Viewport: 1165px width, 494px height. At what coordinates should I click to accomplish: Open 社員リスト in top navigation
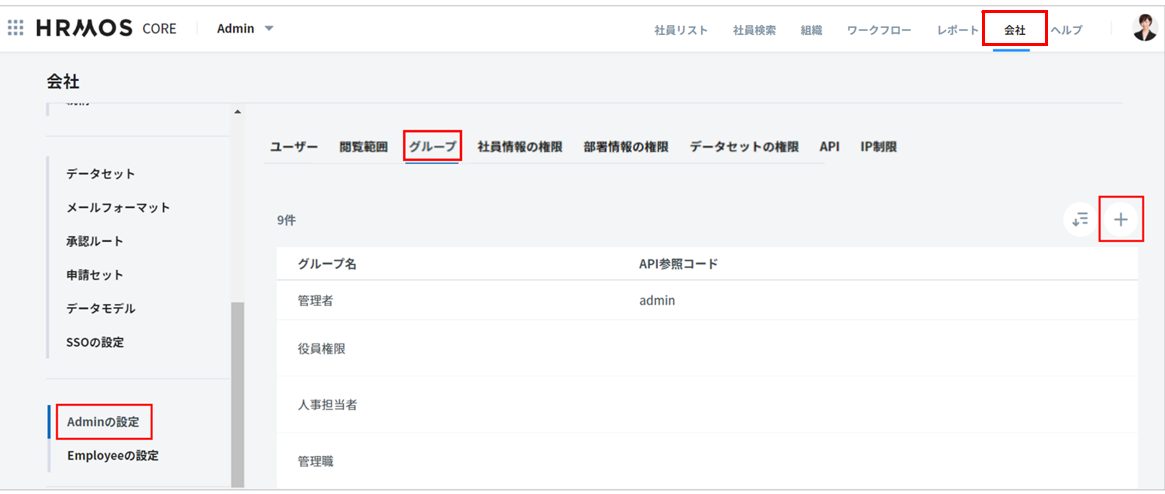[681, 30]
